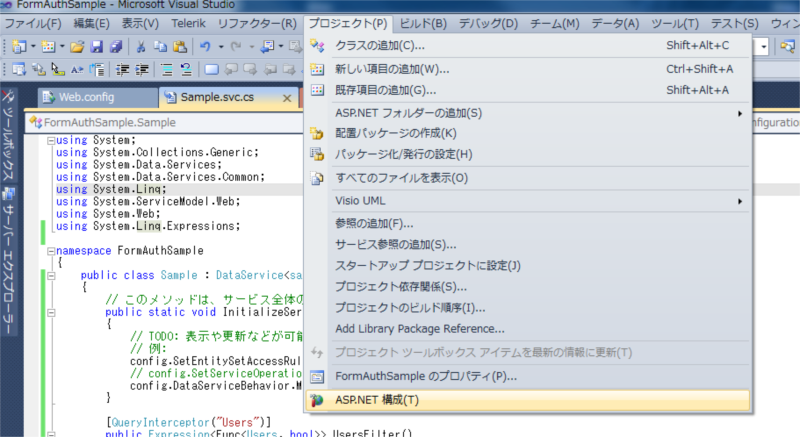Click Add Library Package Reference entry
The image size is (800, 437).
(x=419, y=328)
